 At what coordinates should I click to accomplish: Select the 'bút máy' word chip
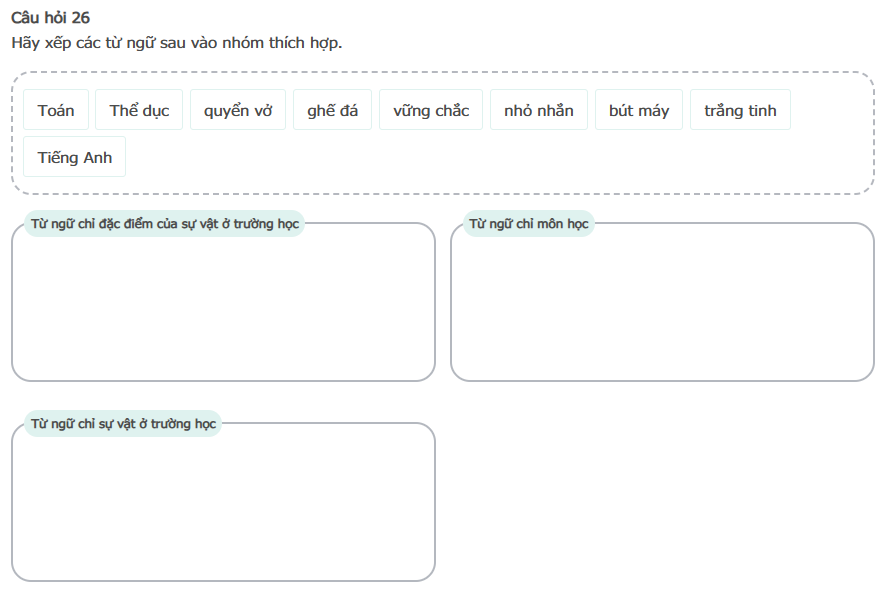point(638,110)
